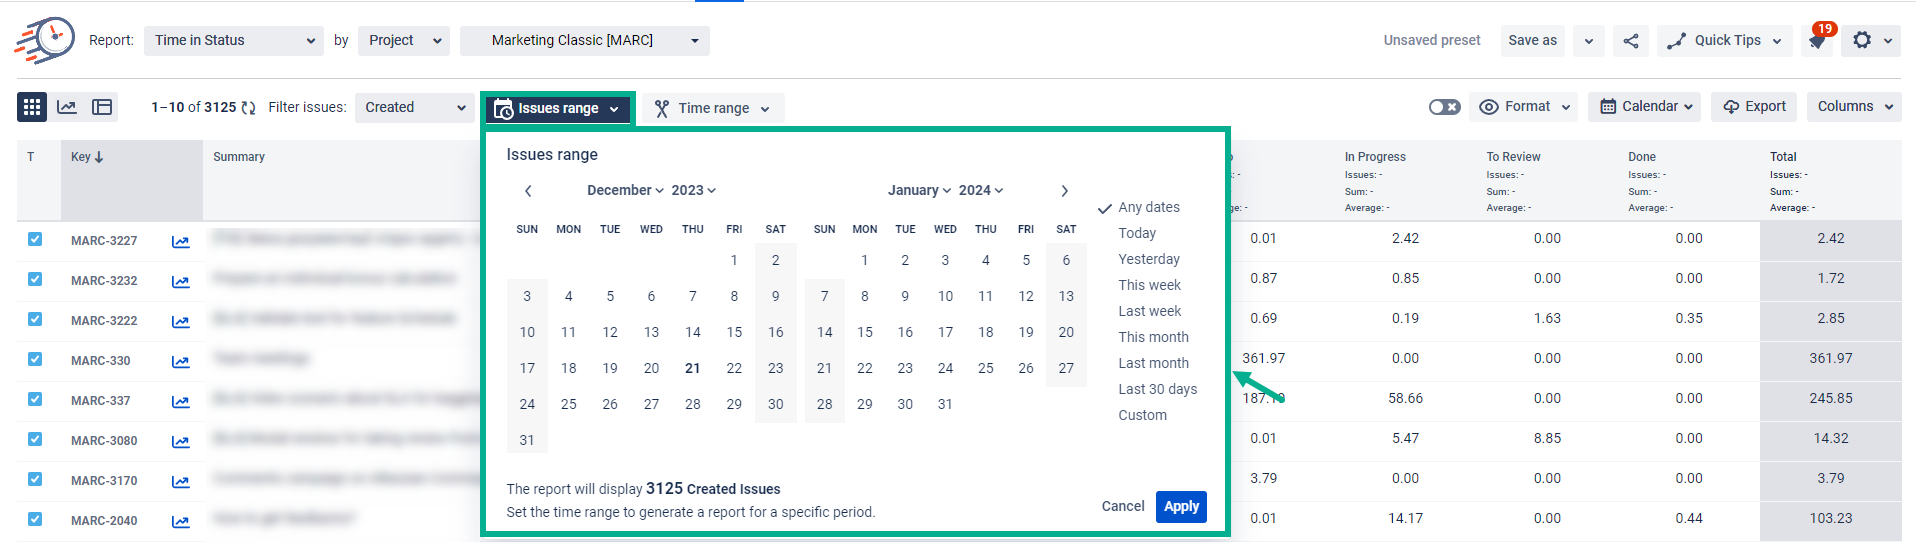Select the Last month preset

(1153, 363)
